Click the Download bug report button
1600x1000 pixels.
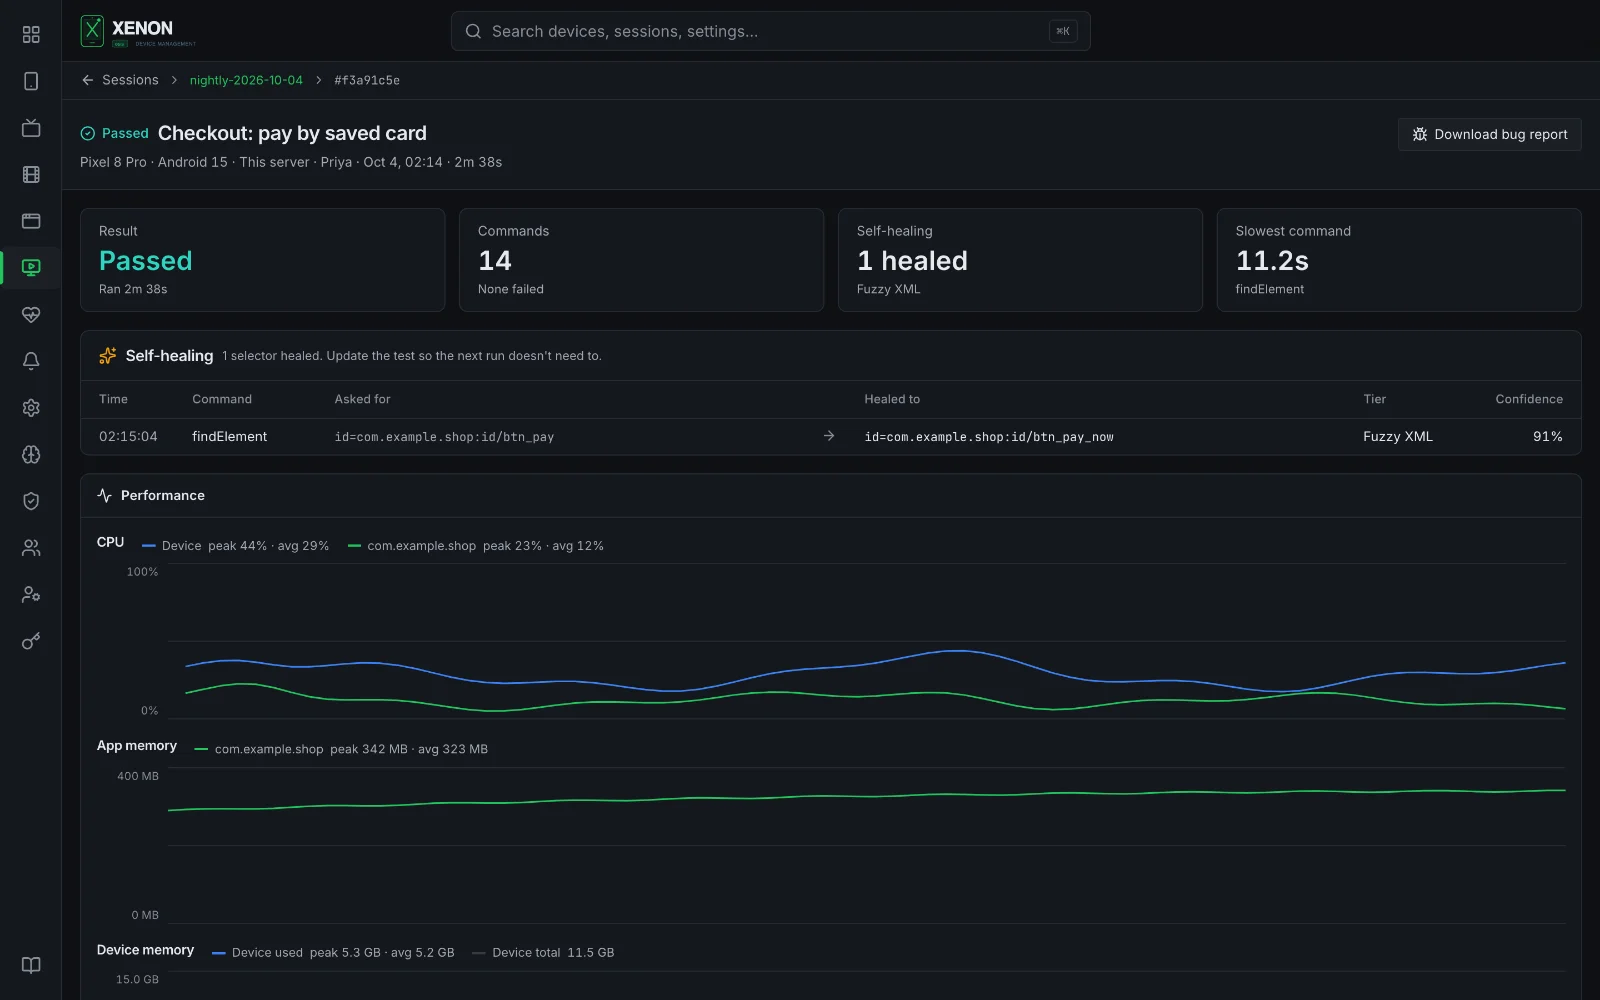(1489, 134)
